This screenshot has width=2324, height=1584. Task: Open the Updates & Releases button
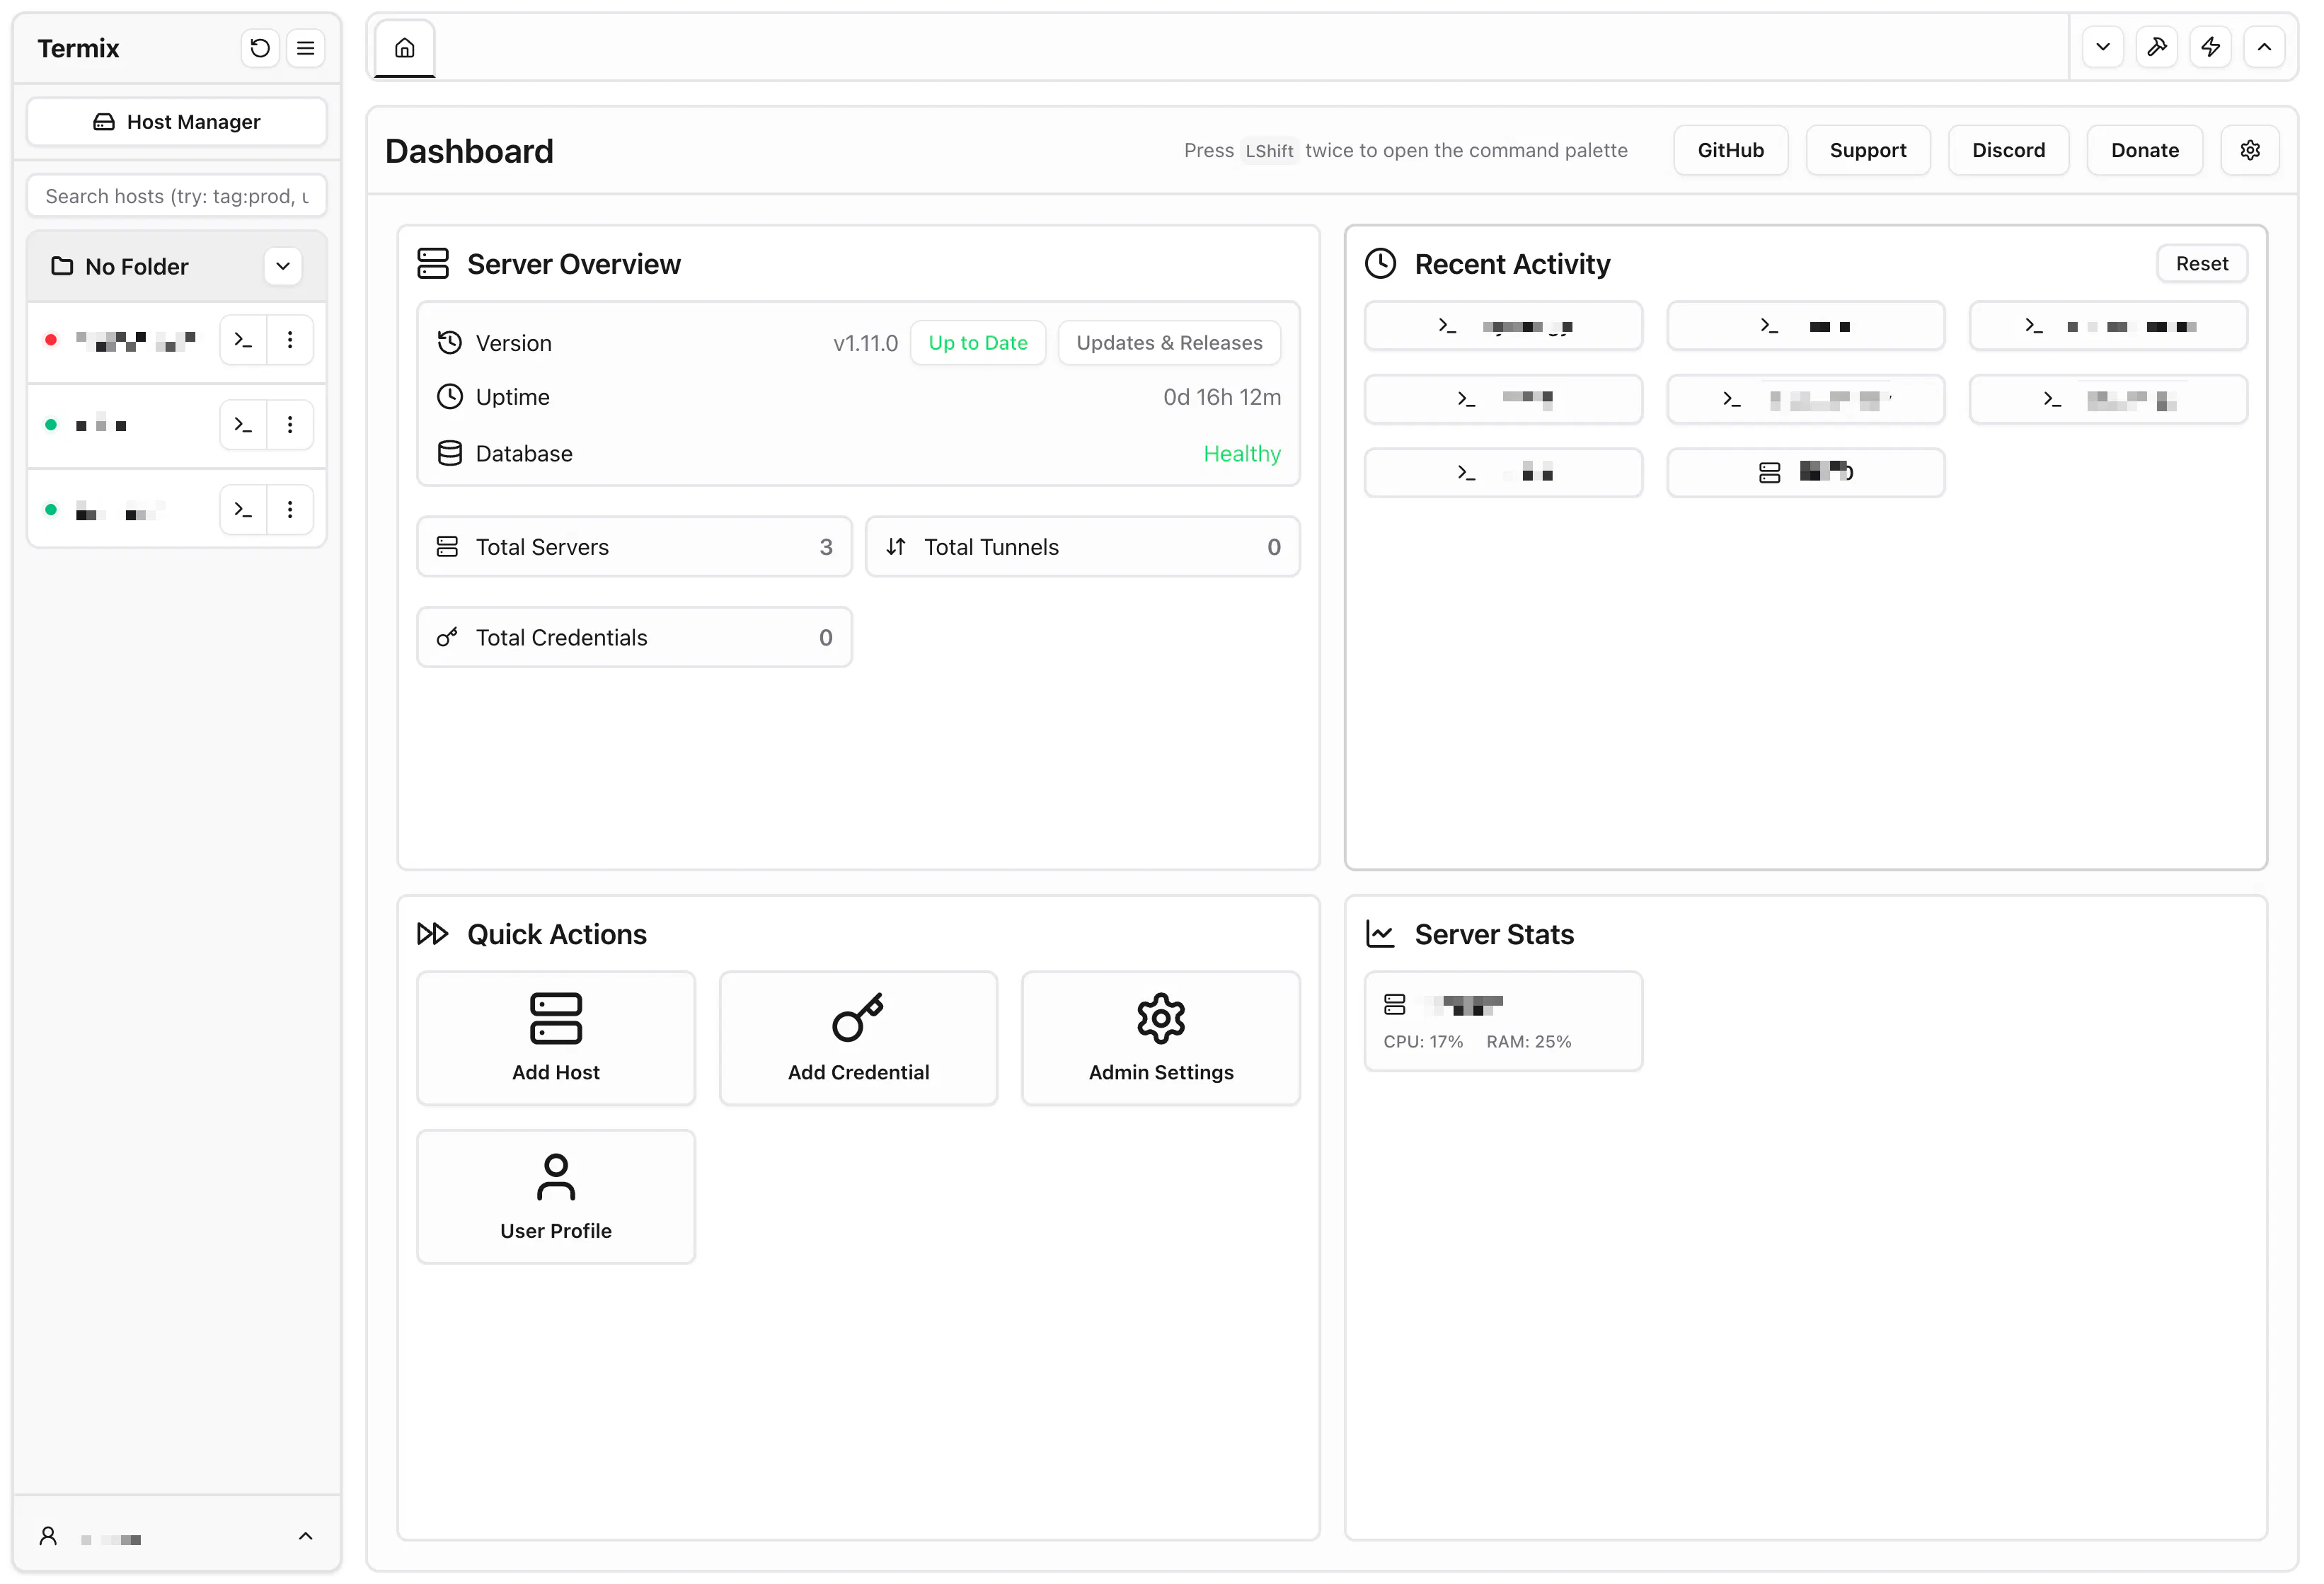coord(1169,343)
